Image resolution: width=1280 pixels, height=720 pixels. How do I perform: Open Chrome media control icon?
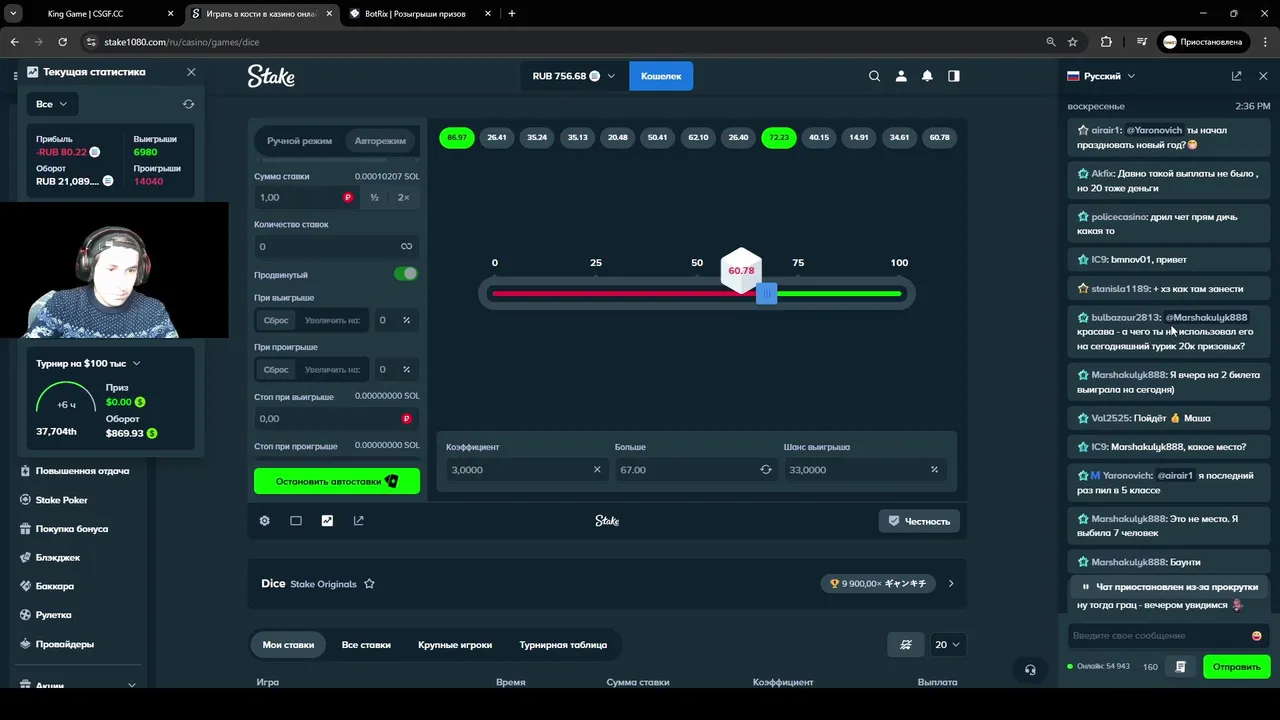point(1141,42)
